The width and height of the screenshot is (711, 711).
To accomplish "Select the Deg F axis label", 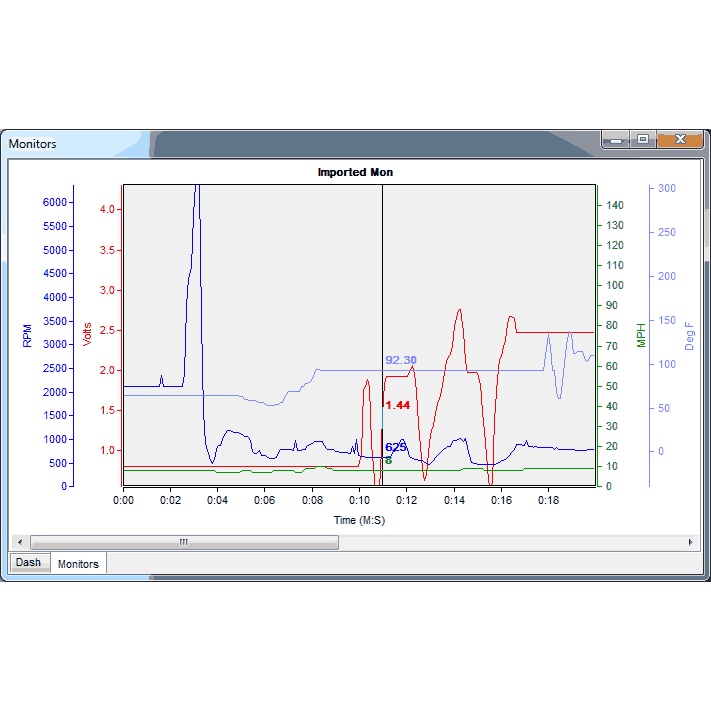I will [x=689, y=335].
